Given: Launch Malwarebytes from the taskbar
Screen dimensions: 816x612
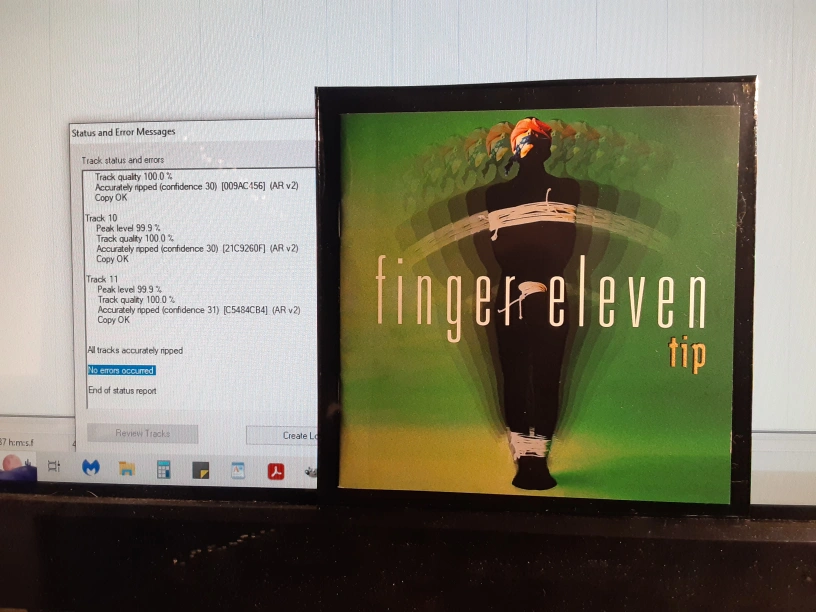Looking at the screenshot, I should pos(91,467).
